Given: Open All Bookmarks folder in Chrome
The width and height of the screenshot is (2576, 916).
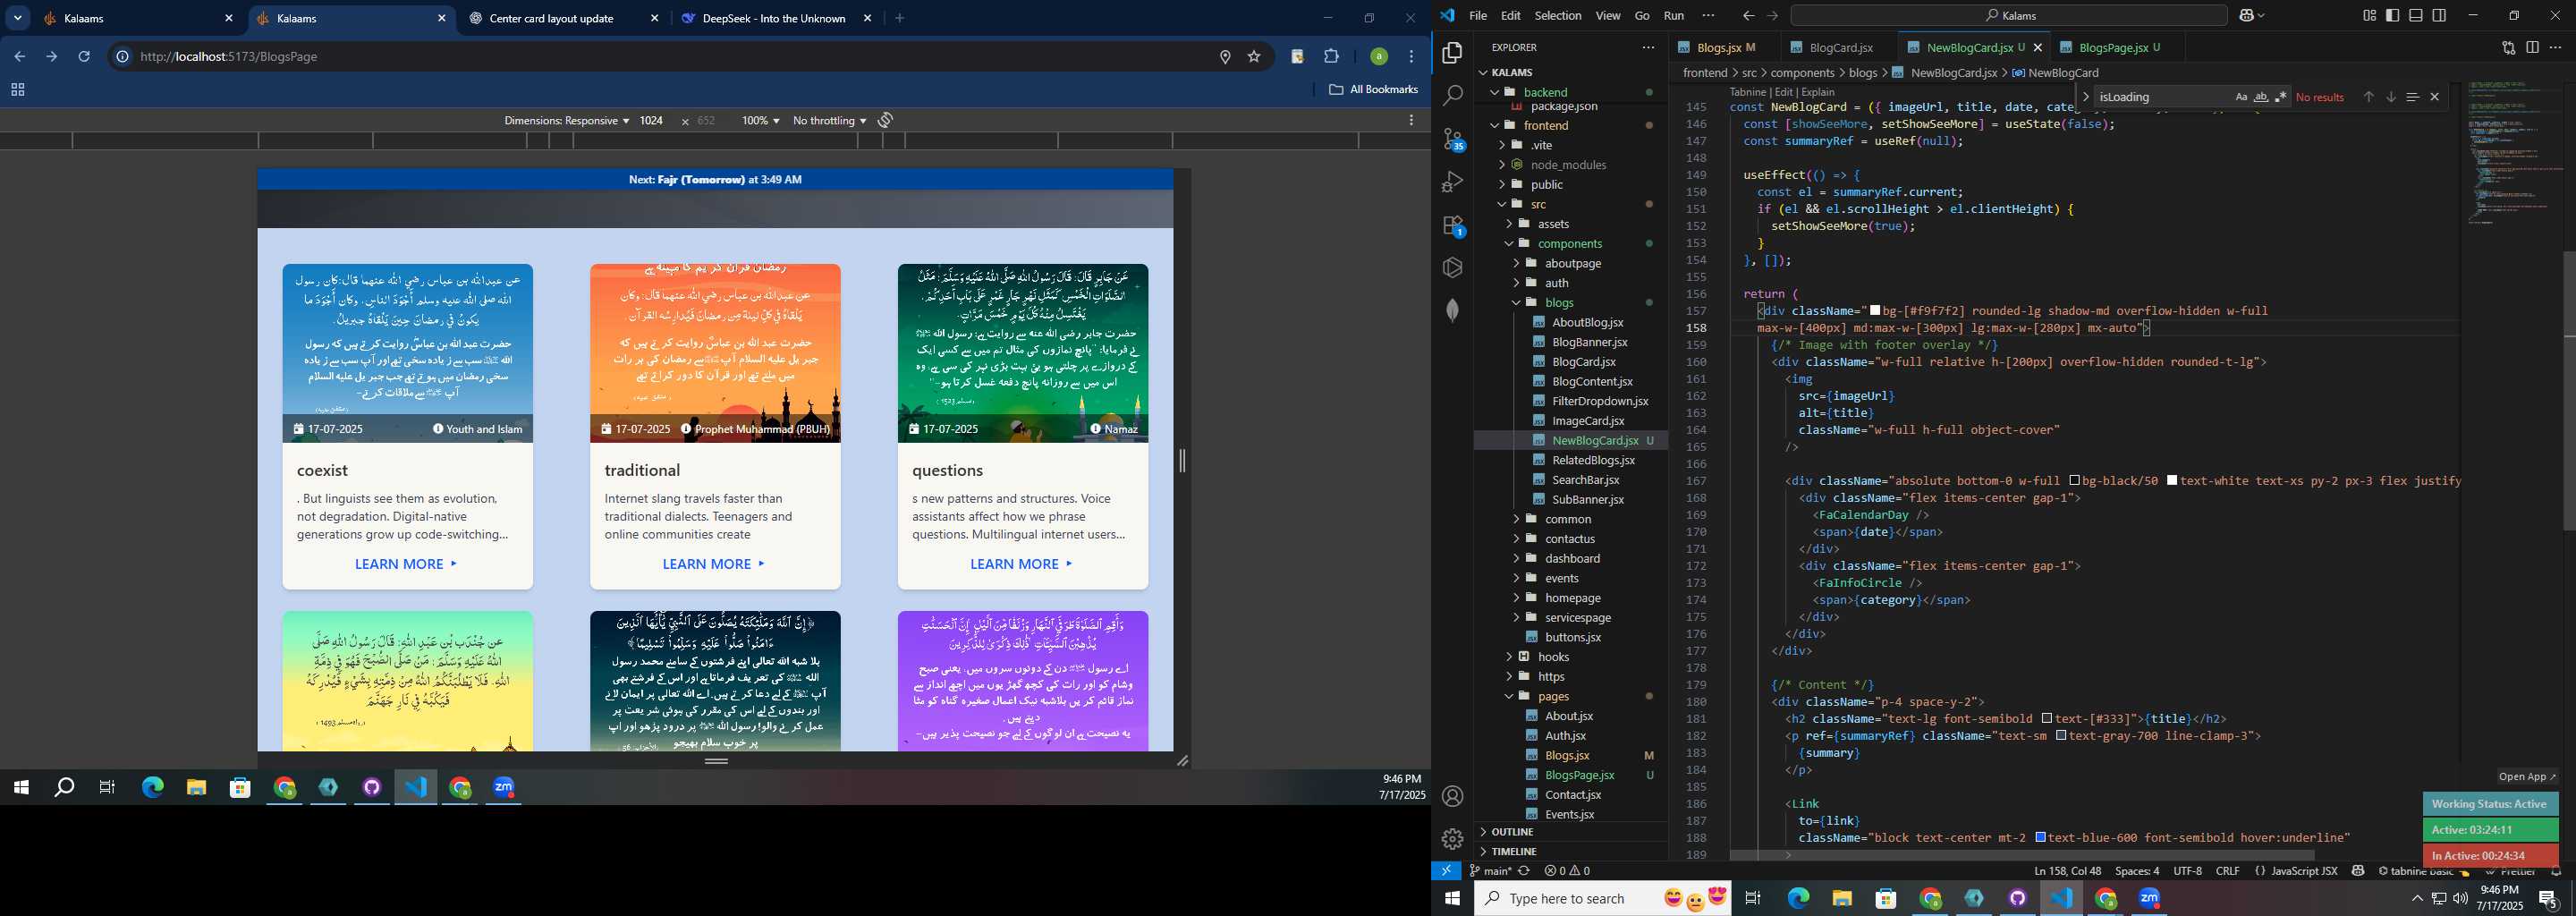Looking at the screenshot, I should point(1373,90).
